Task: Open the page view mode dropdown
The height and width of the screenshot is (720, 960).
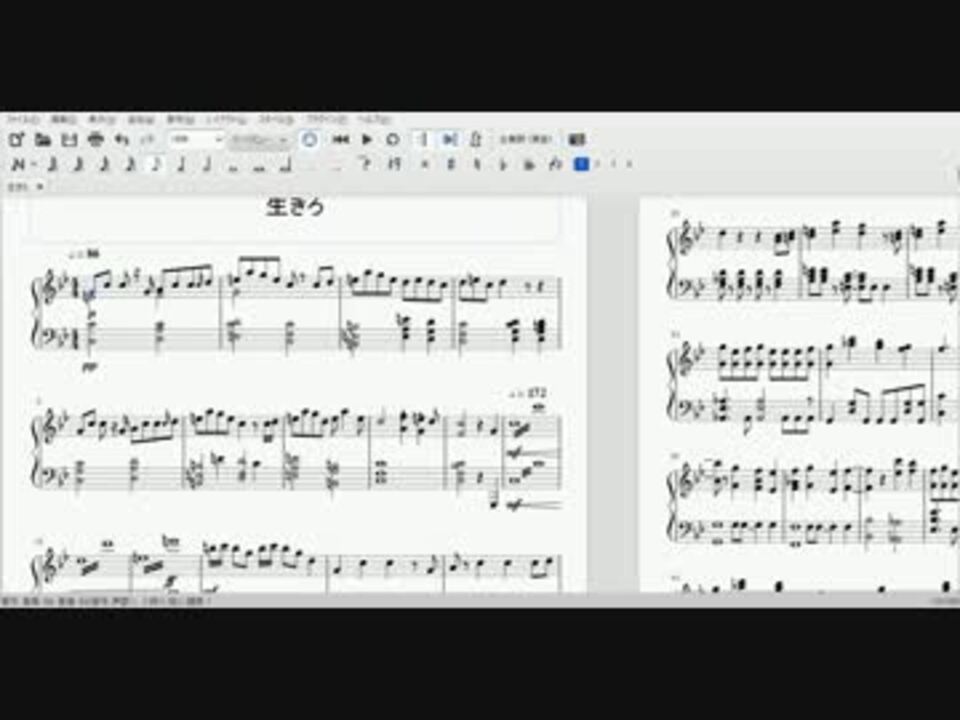Action: point(260,140)
